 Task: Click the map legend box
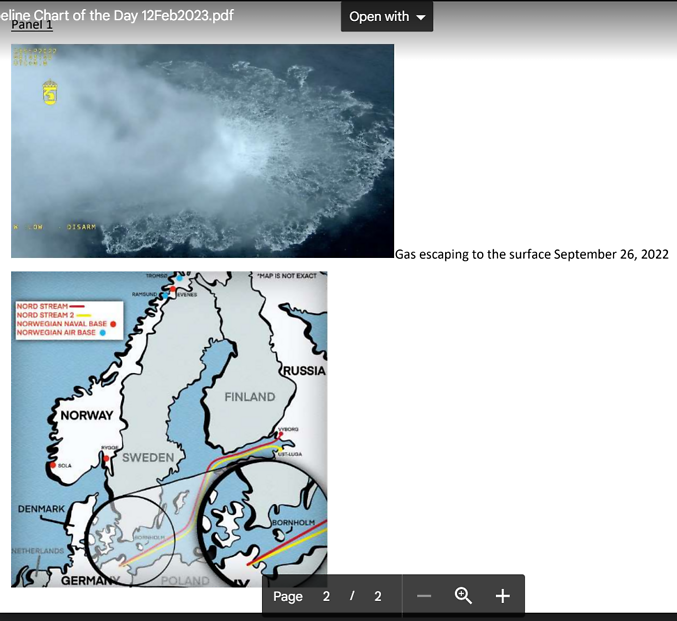(x=68, y=318)
